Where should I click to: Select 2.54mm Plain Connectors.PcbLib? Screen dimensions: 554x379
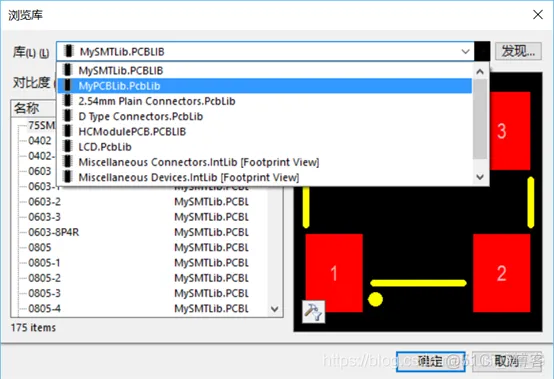pyautogui.click(x=265, y=101)
